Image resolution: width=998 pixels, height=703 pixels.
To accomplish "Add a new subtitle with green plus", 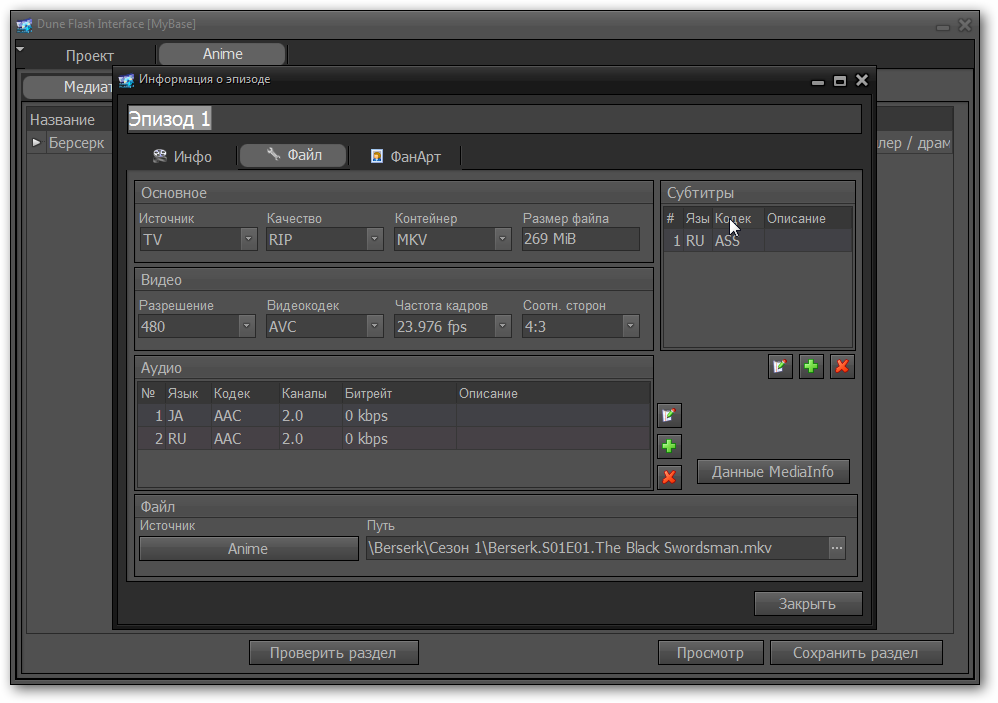I will point(811,367).
